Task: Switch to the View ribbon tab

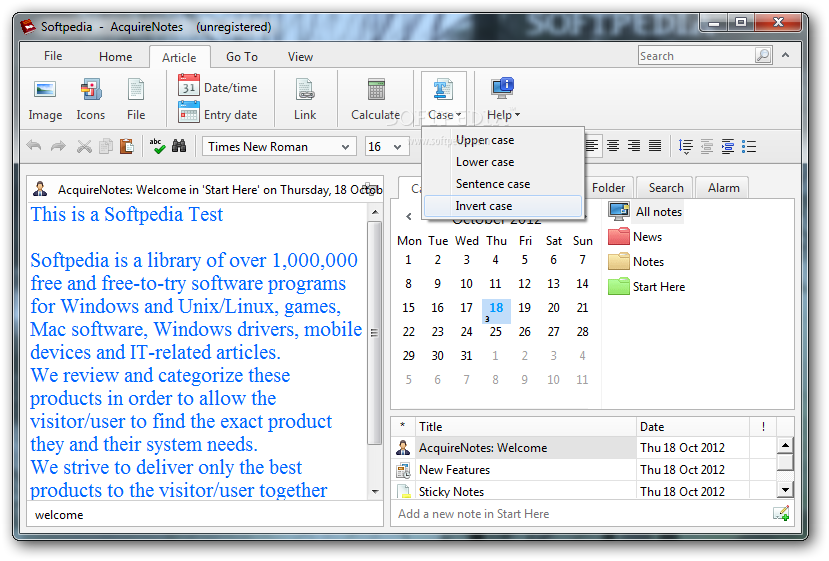Action: pos(300,57)
